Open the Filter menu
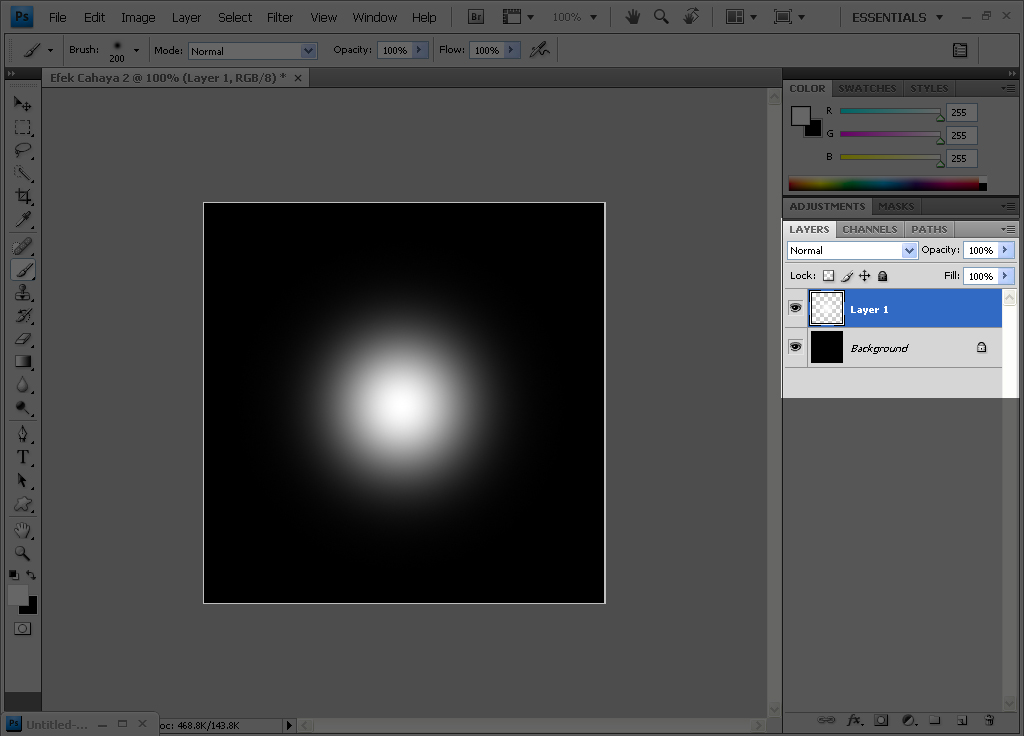 pyautogui.click(x=280, y=17)
